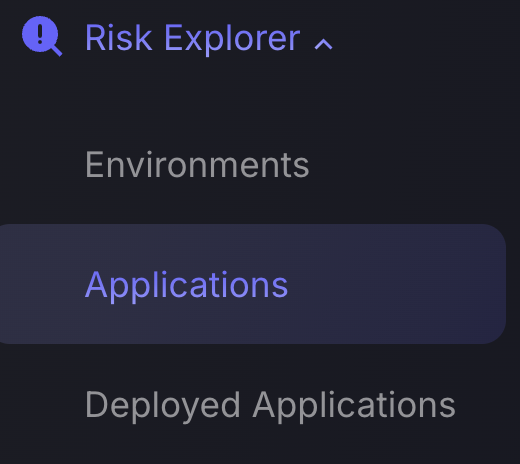
Task: Hide Risk Explorer submenu using the chevron
Action: 323,44
